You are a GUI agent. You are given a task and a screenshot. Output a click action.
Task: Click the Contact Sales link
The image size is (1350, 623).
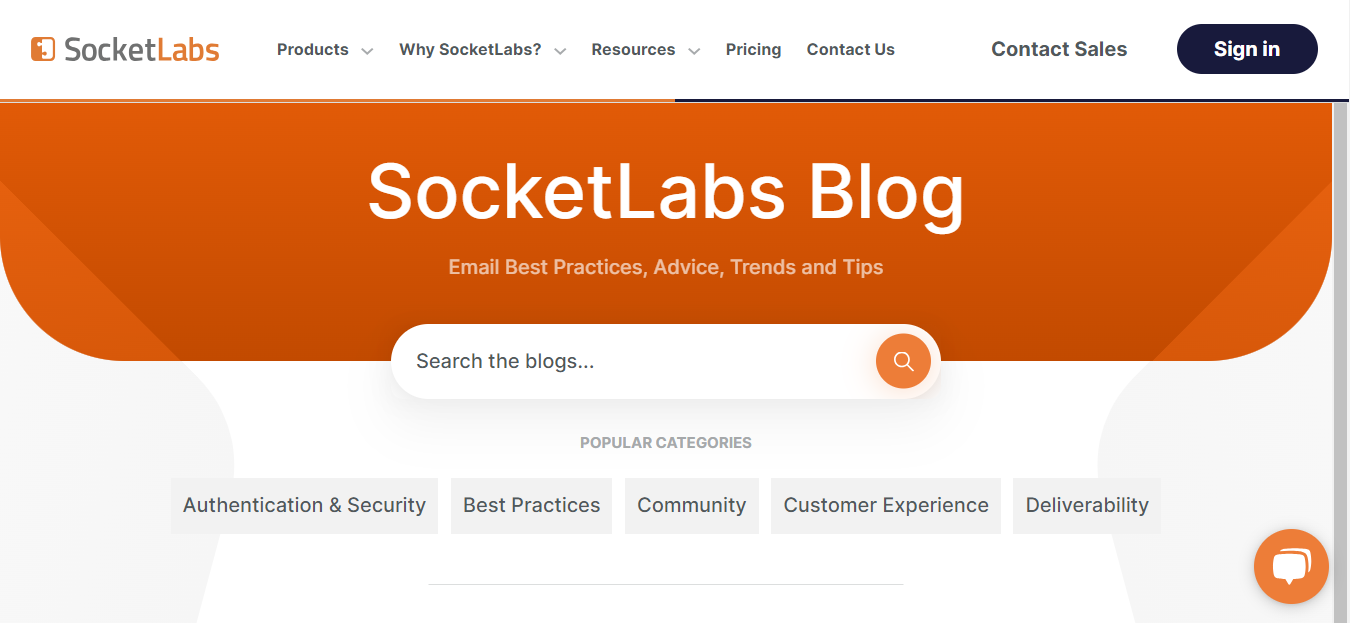pyautogui.click(x=1058, y=48)
